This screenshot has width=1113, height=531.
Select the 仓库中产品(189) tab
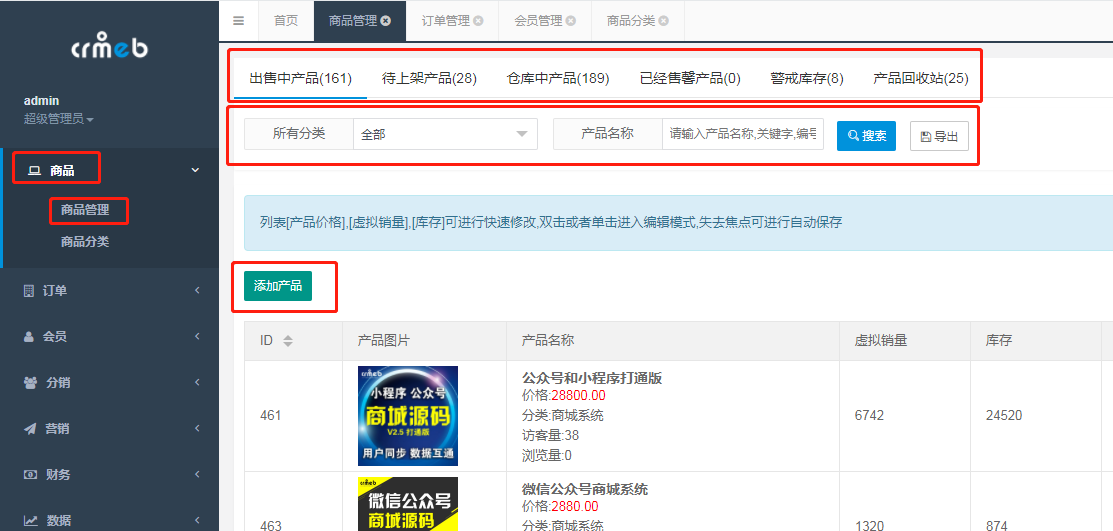click(x=558, y=78)
